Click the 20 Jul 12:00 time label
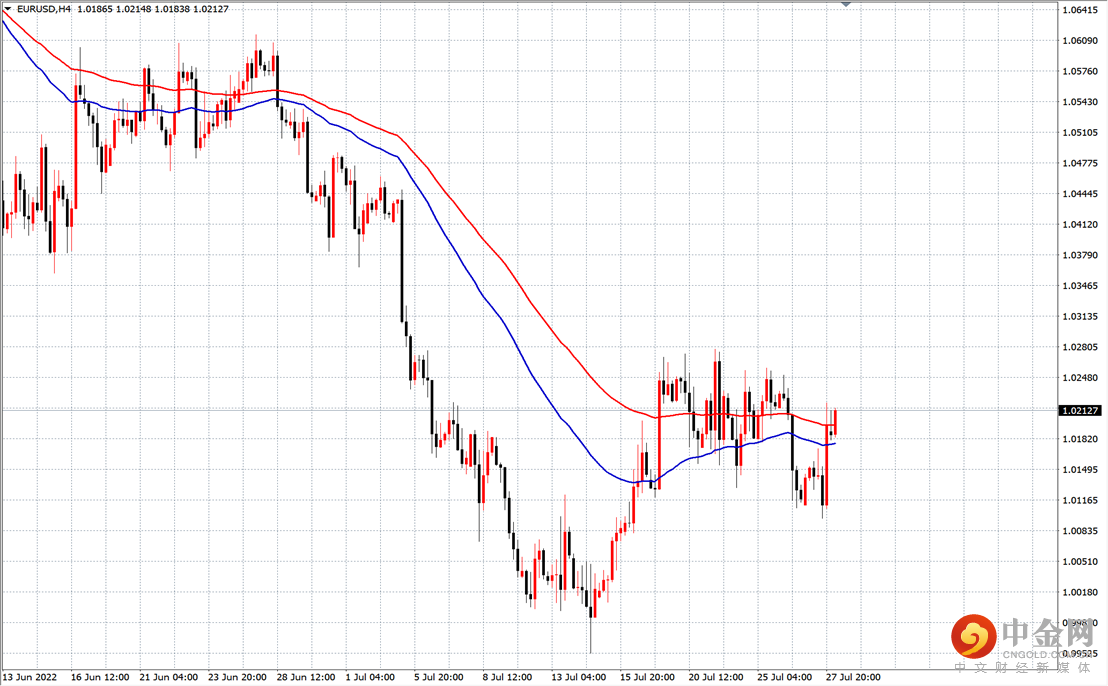The width and height of the screenshot is (1108, 686). tap(717, 677)
